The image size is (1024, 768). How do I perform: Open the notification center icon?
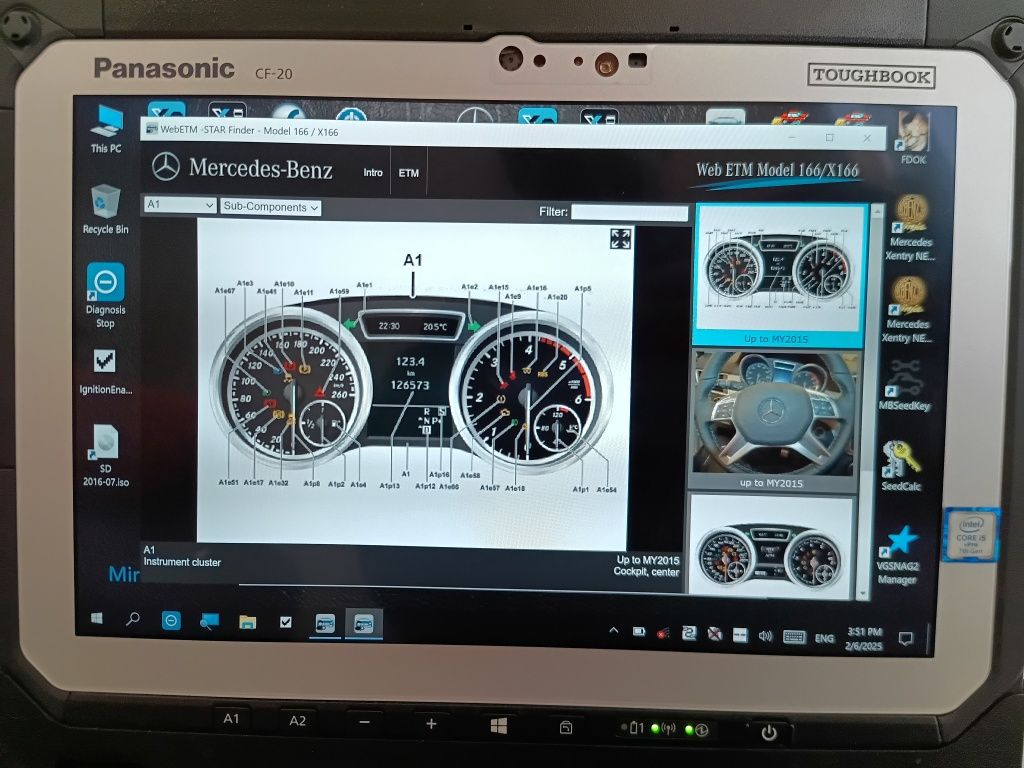tap(905, 639)
